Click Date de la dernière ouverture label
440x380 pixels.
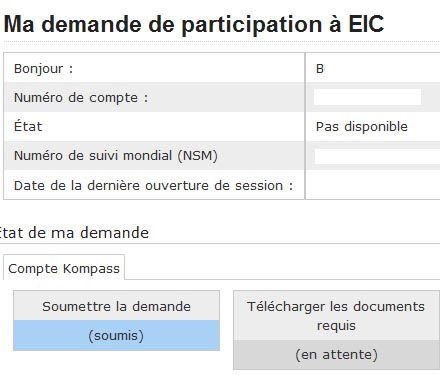coord(153,185)
